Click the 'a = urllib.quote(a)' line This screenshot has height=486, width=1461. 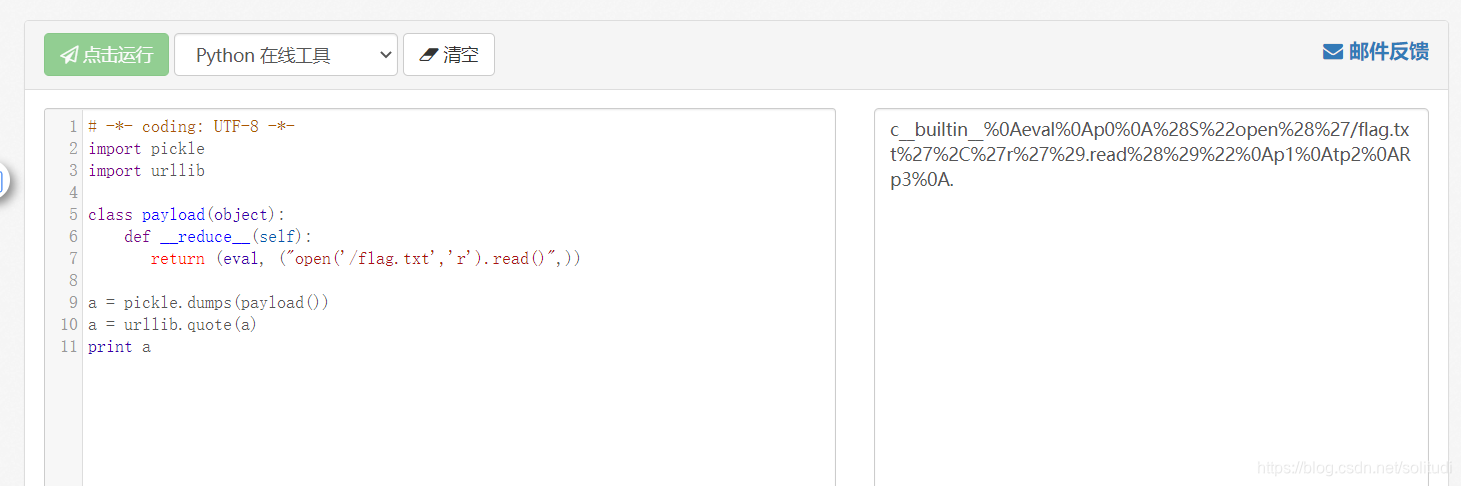pyautogui.click(x=172, y=325)
